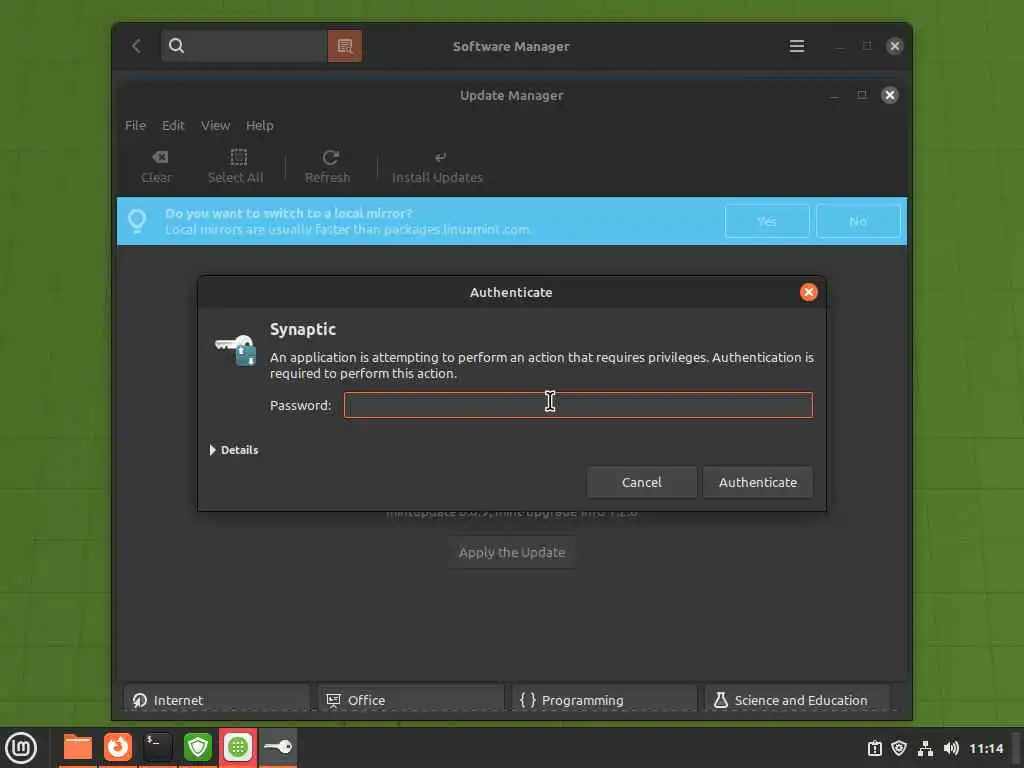
Task: Open the clock showing 11:14
Action: click(x=986, y=748)
